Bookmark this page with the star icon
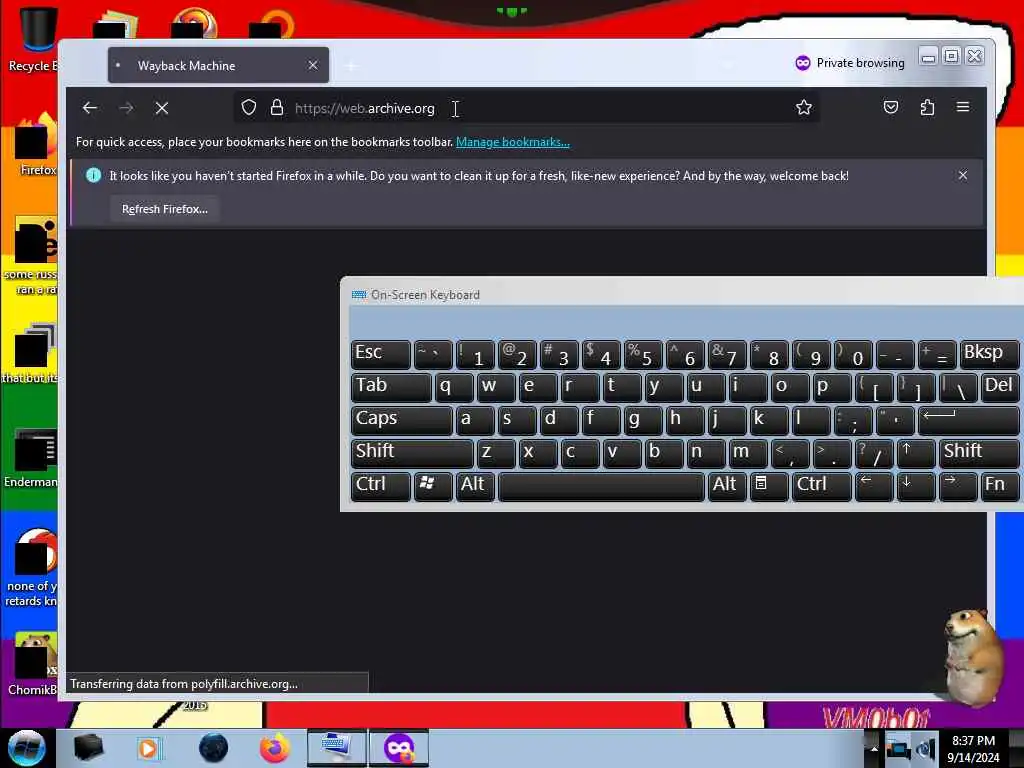1024x768 pixels. coord(804,107)
